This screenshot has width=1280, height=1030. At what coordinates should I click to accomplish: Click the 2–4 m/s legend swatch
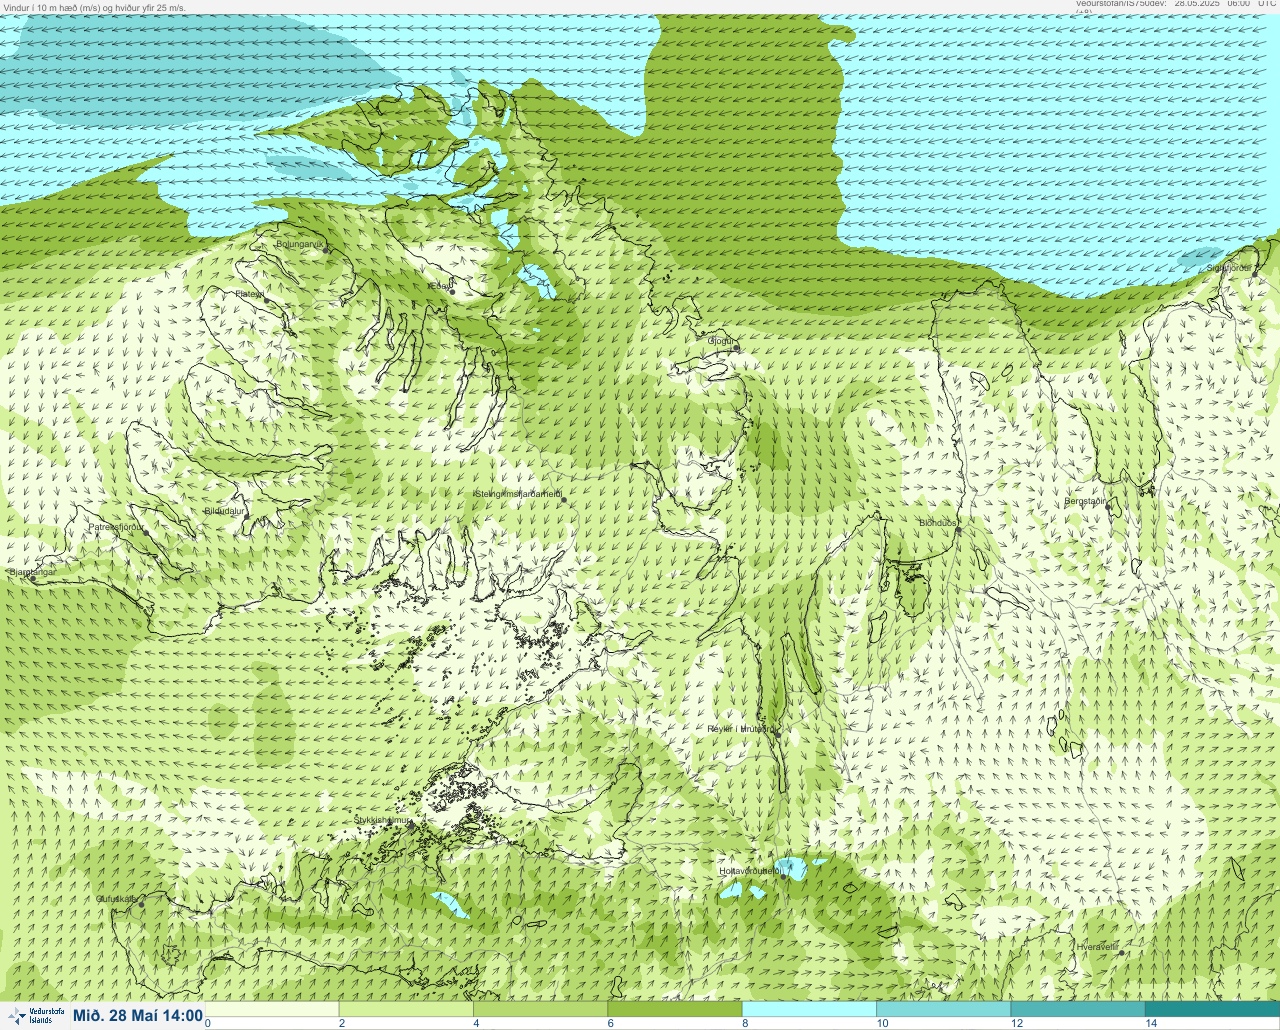[x=406, y=1009]
